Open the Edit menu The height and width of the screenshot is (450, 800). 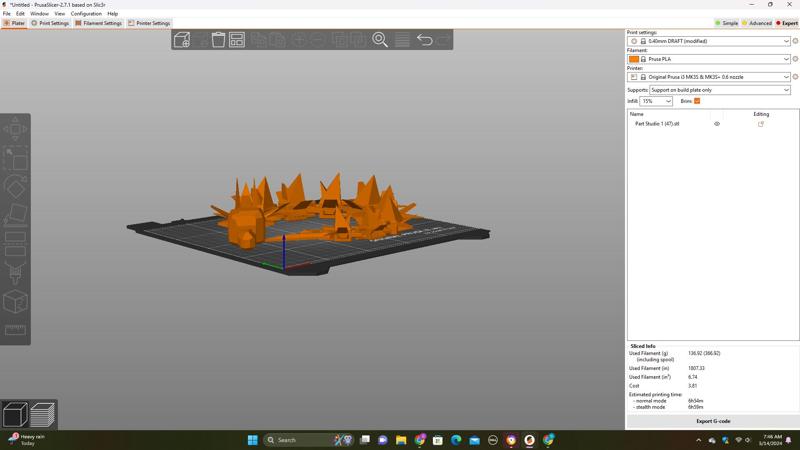[20, 14]
